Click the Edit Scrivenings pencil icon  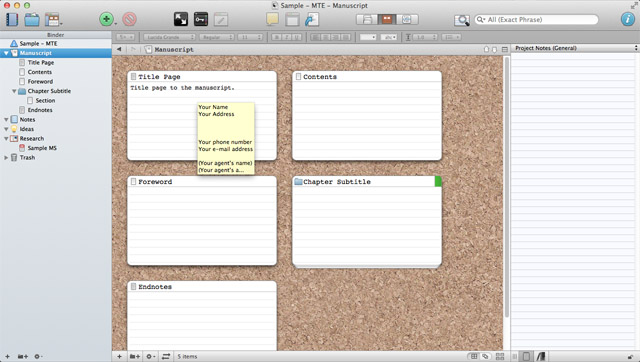click(x=221, y=19)
